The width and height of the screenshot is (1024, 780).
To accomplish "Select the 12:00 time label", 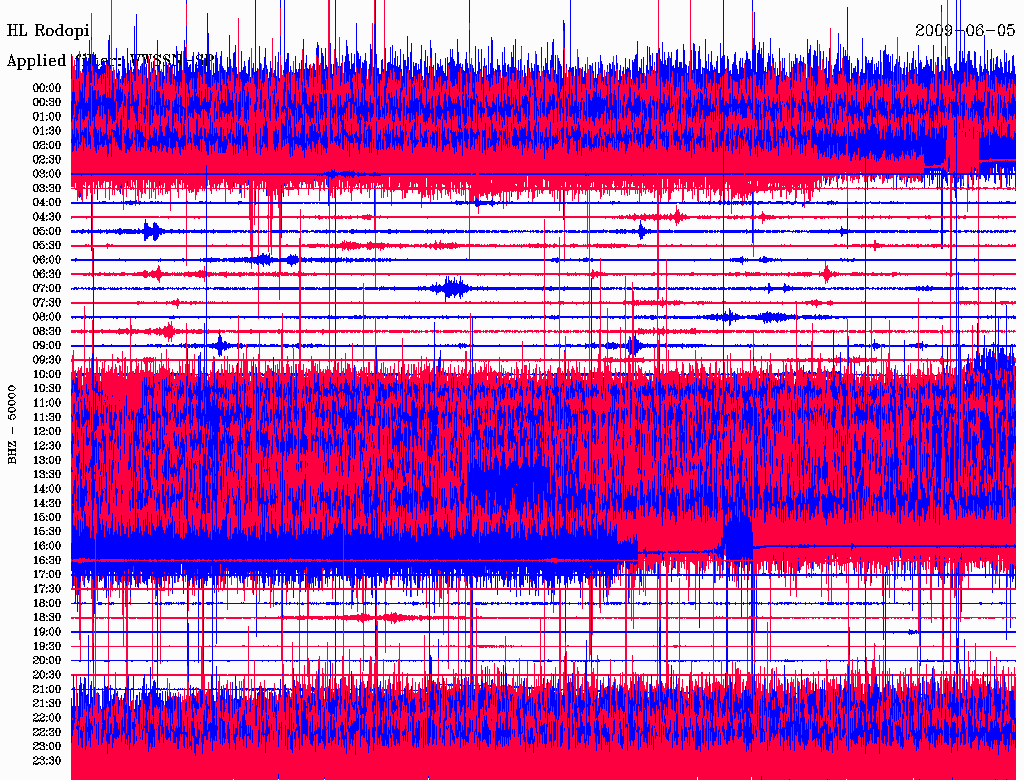I will click(x=47, y=432).
